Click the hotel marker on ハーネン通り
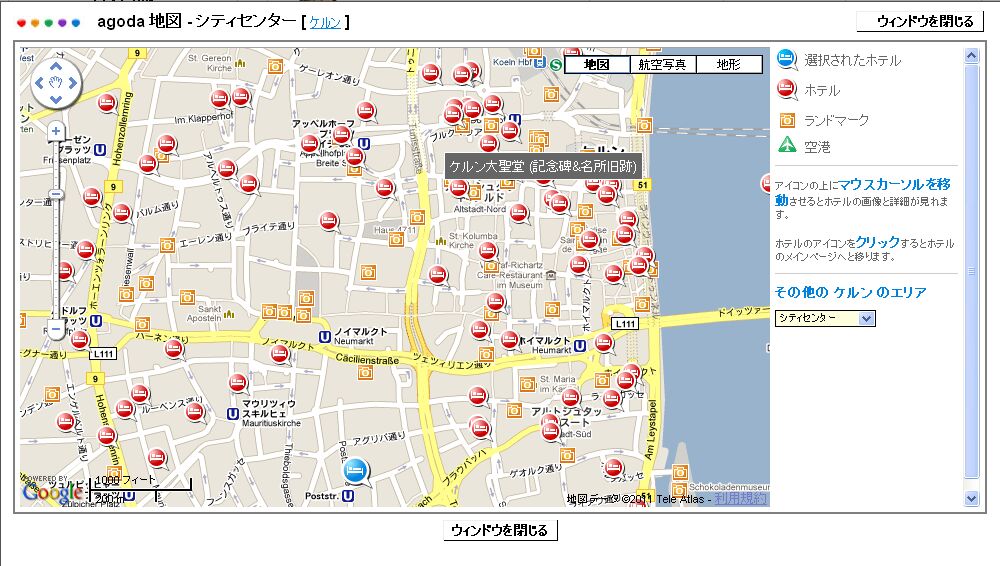The height and width of the screenshot is (566, 1000). (x=174, y=348)
